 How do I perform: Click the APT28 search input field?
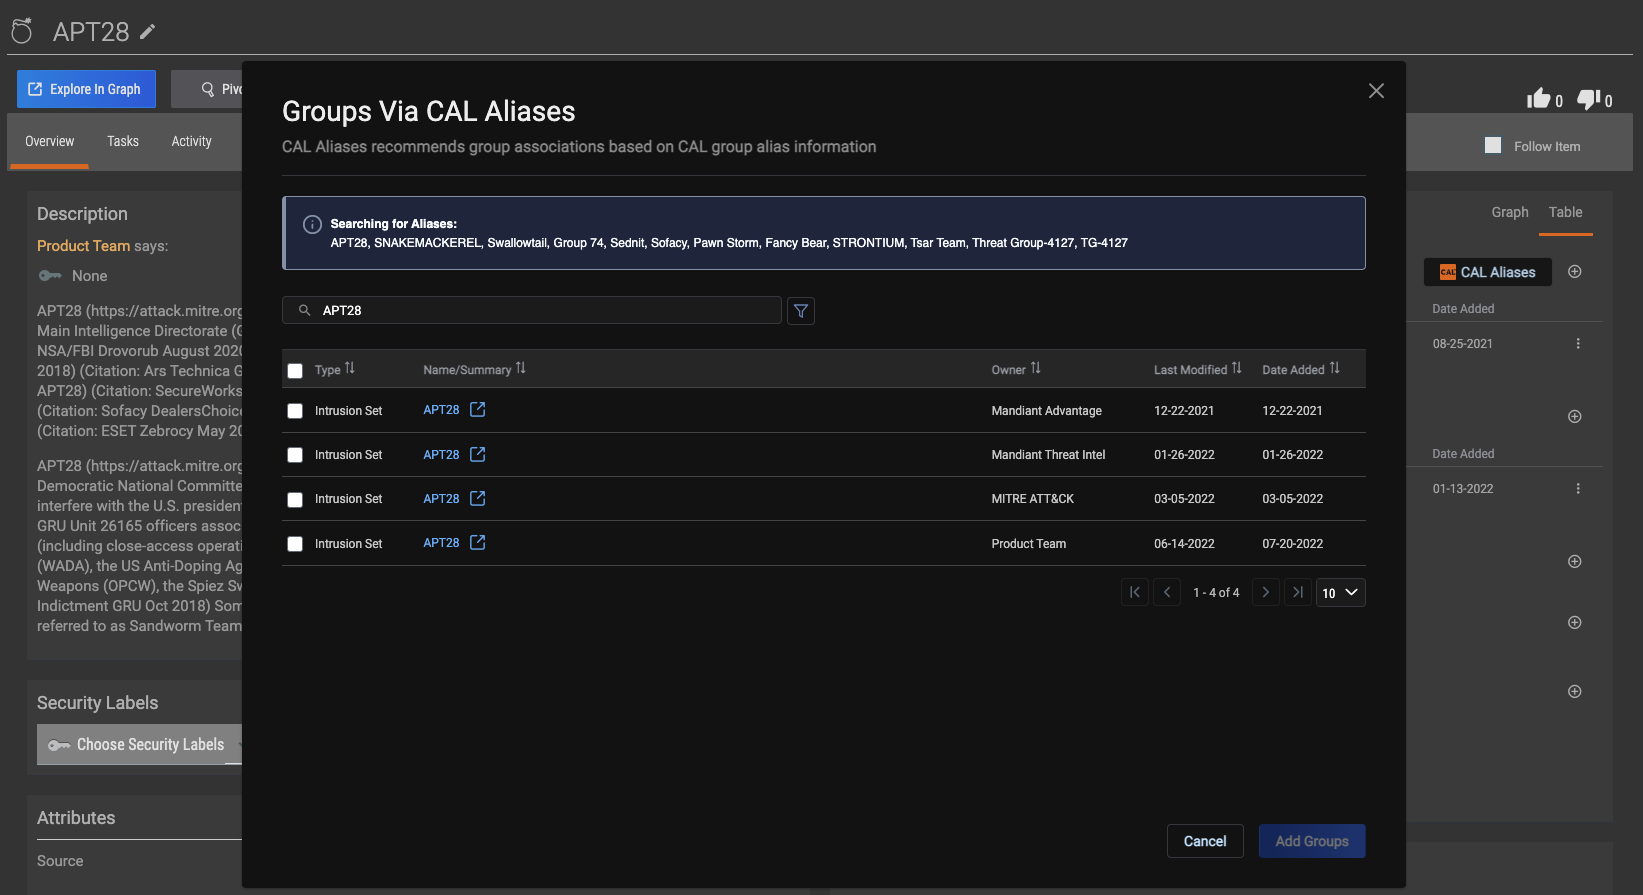click(x=532, y=310)
